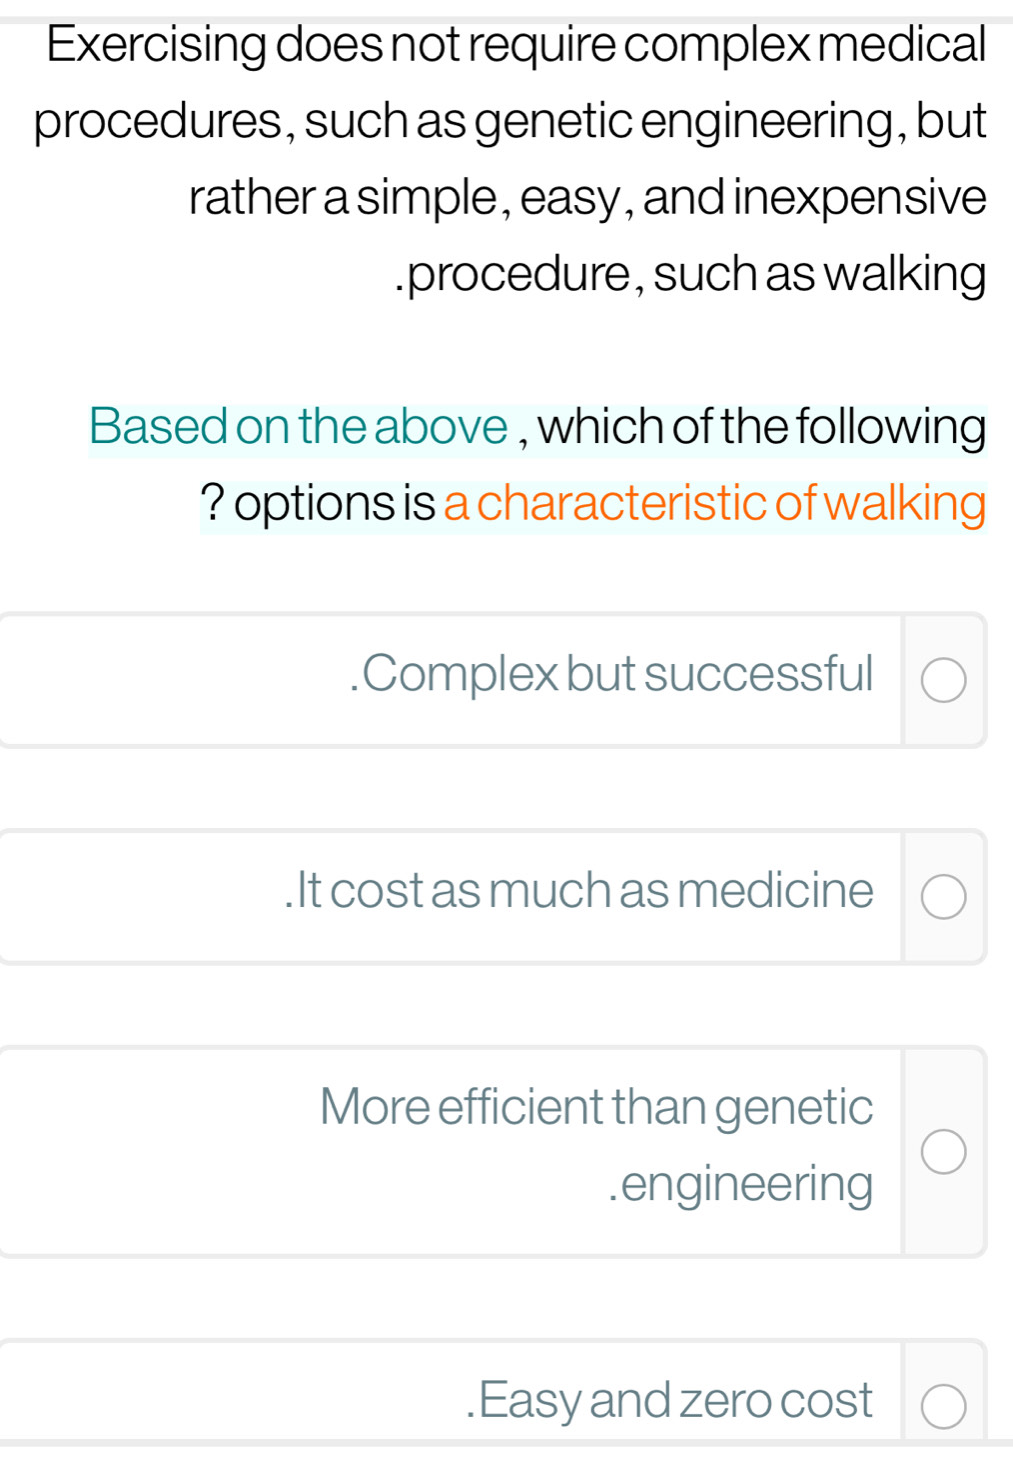
Task: Click the "More efficient than genetic" answer text
Action: click(596, 1107)
